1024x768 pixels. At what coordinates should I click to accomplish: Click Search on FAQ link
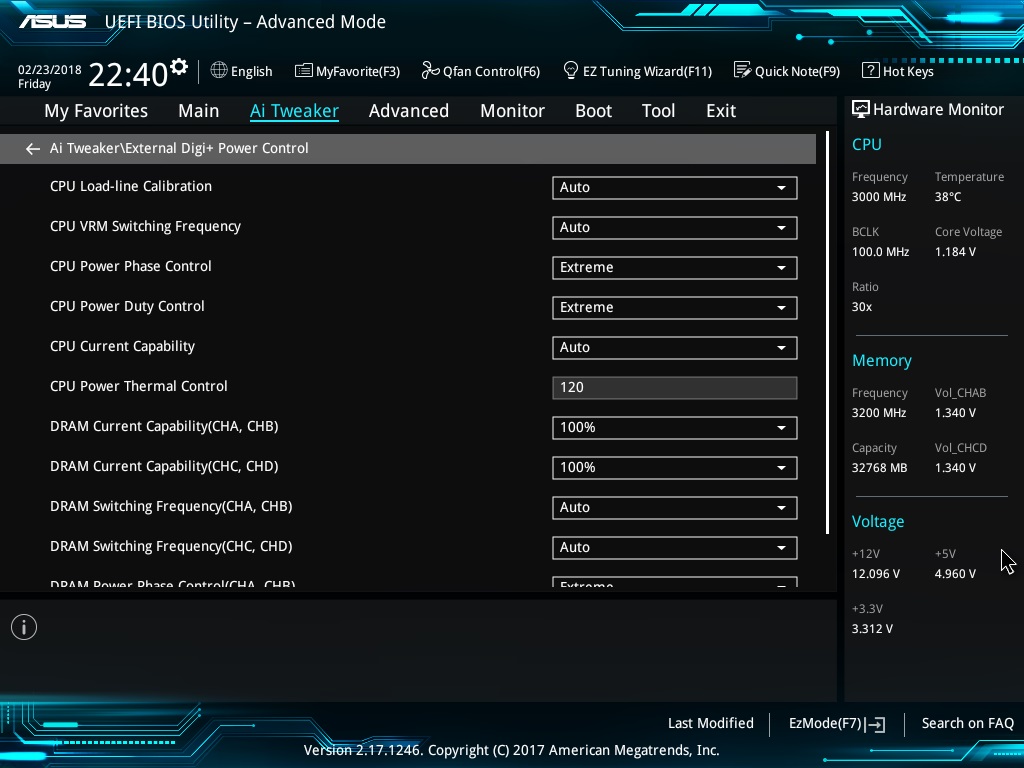(967, 724)
